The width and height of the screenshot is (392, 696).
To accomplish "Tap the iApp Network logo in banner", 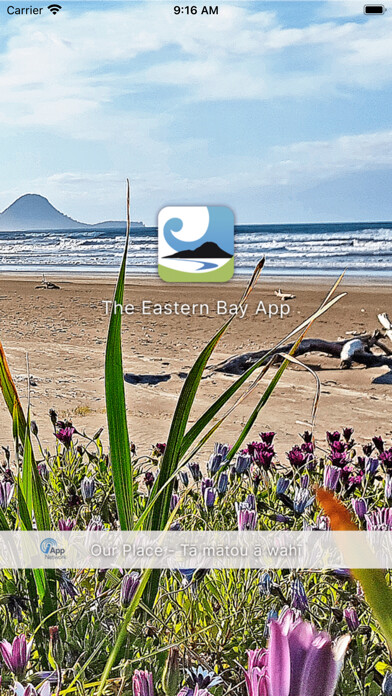I will [x=53, y=549].
